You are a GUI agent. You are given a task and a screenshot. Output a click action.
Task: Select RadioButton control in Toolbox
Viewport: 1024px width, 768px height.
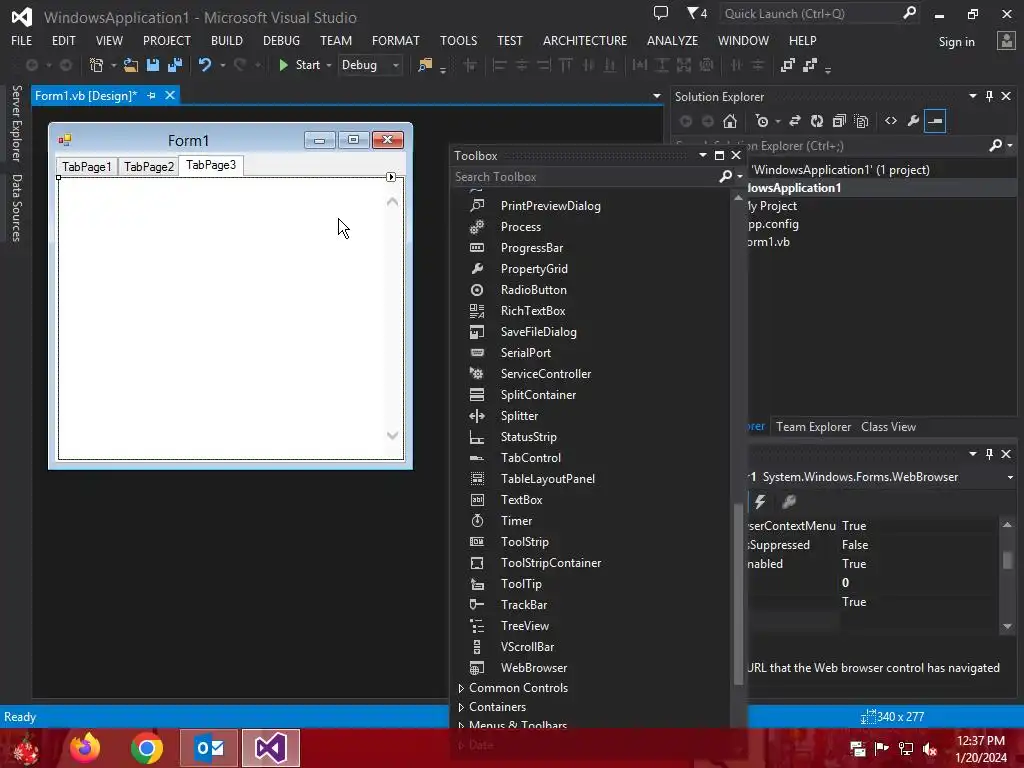[x=533, y=290]
